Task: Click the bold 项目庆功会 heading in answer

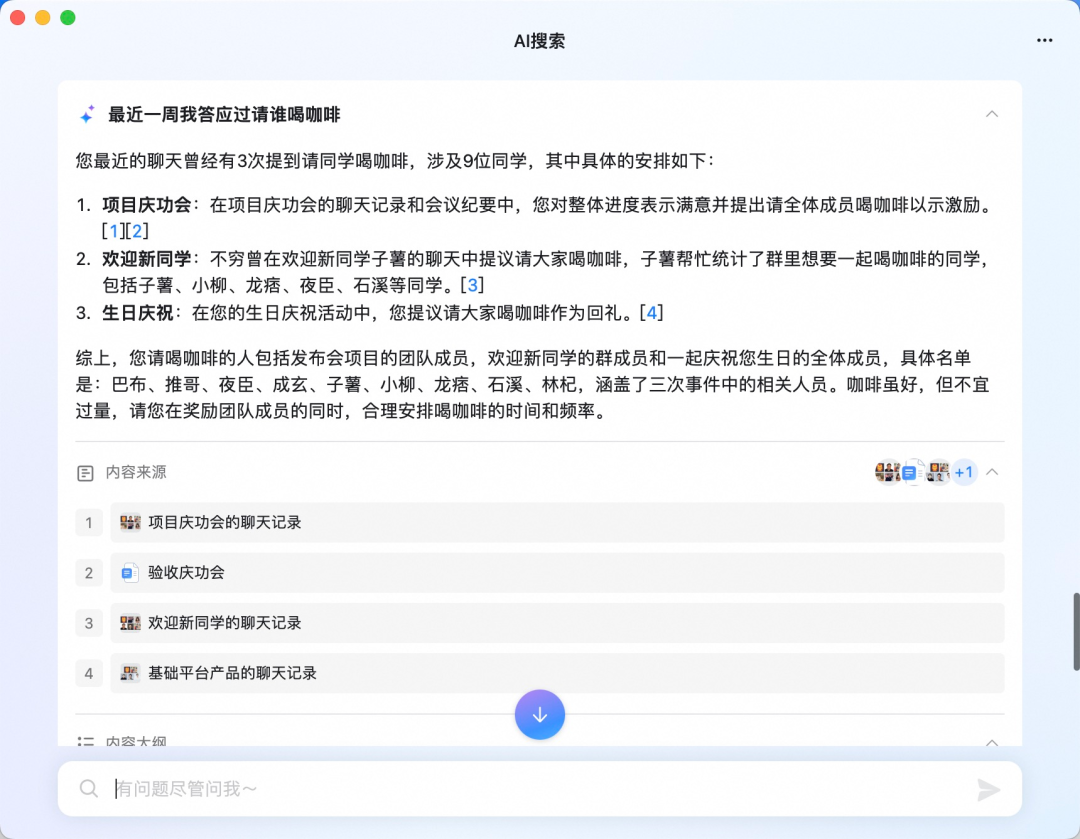Action: 147,205
